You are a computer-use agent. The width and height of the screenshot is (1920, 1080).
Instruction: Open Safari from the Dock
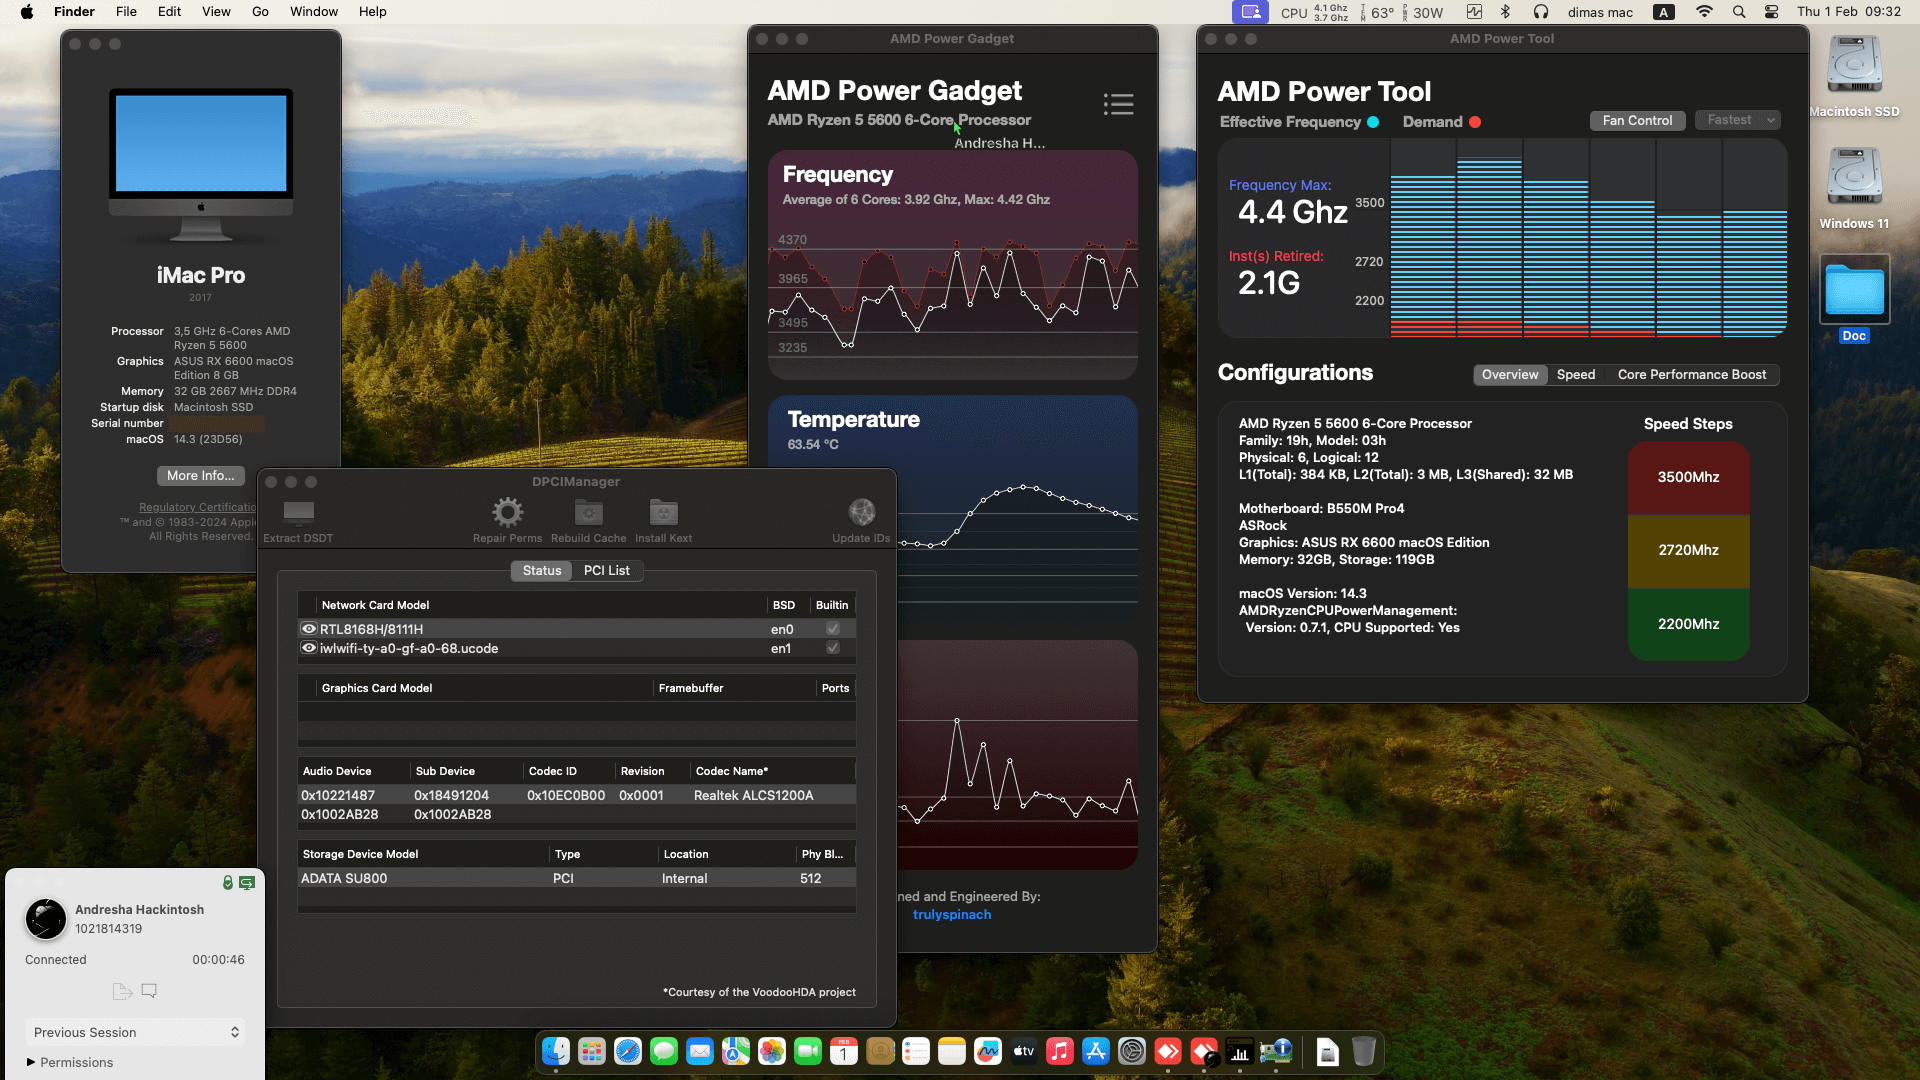click(x=628, y=1051)
